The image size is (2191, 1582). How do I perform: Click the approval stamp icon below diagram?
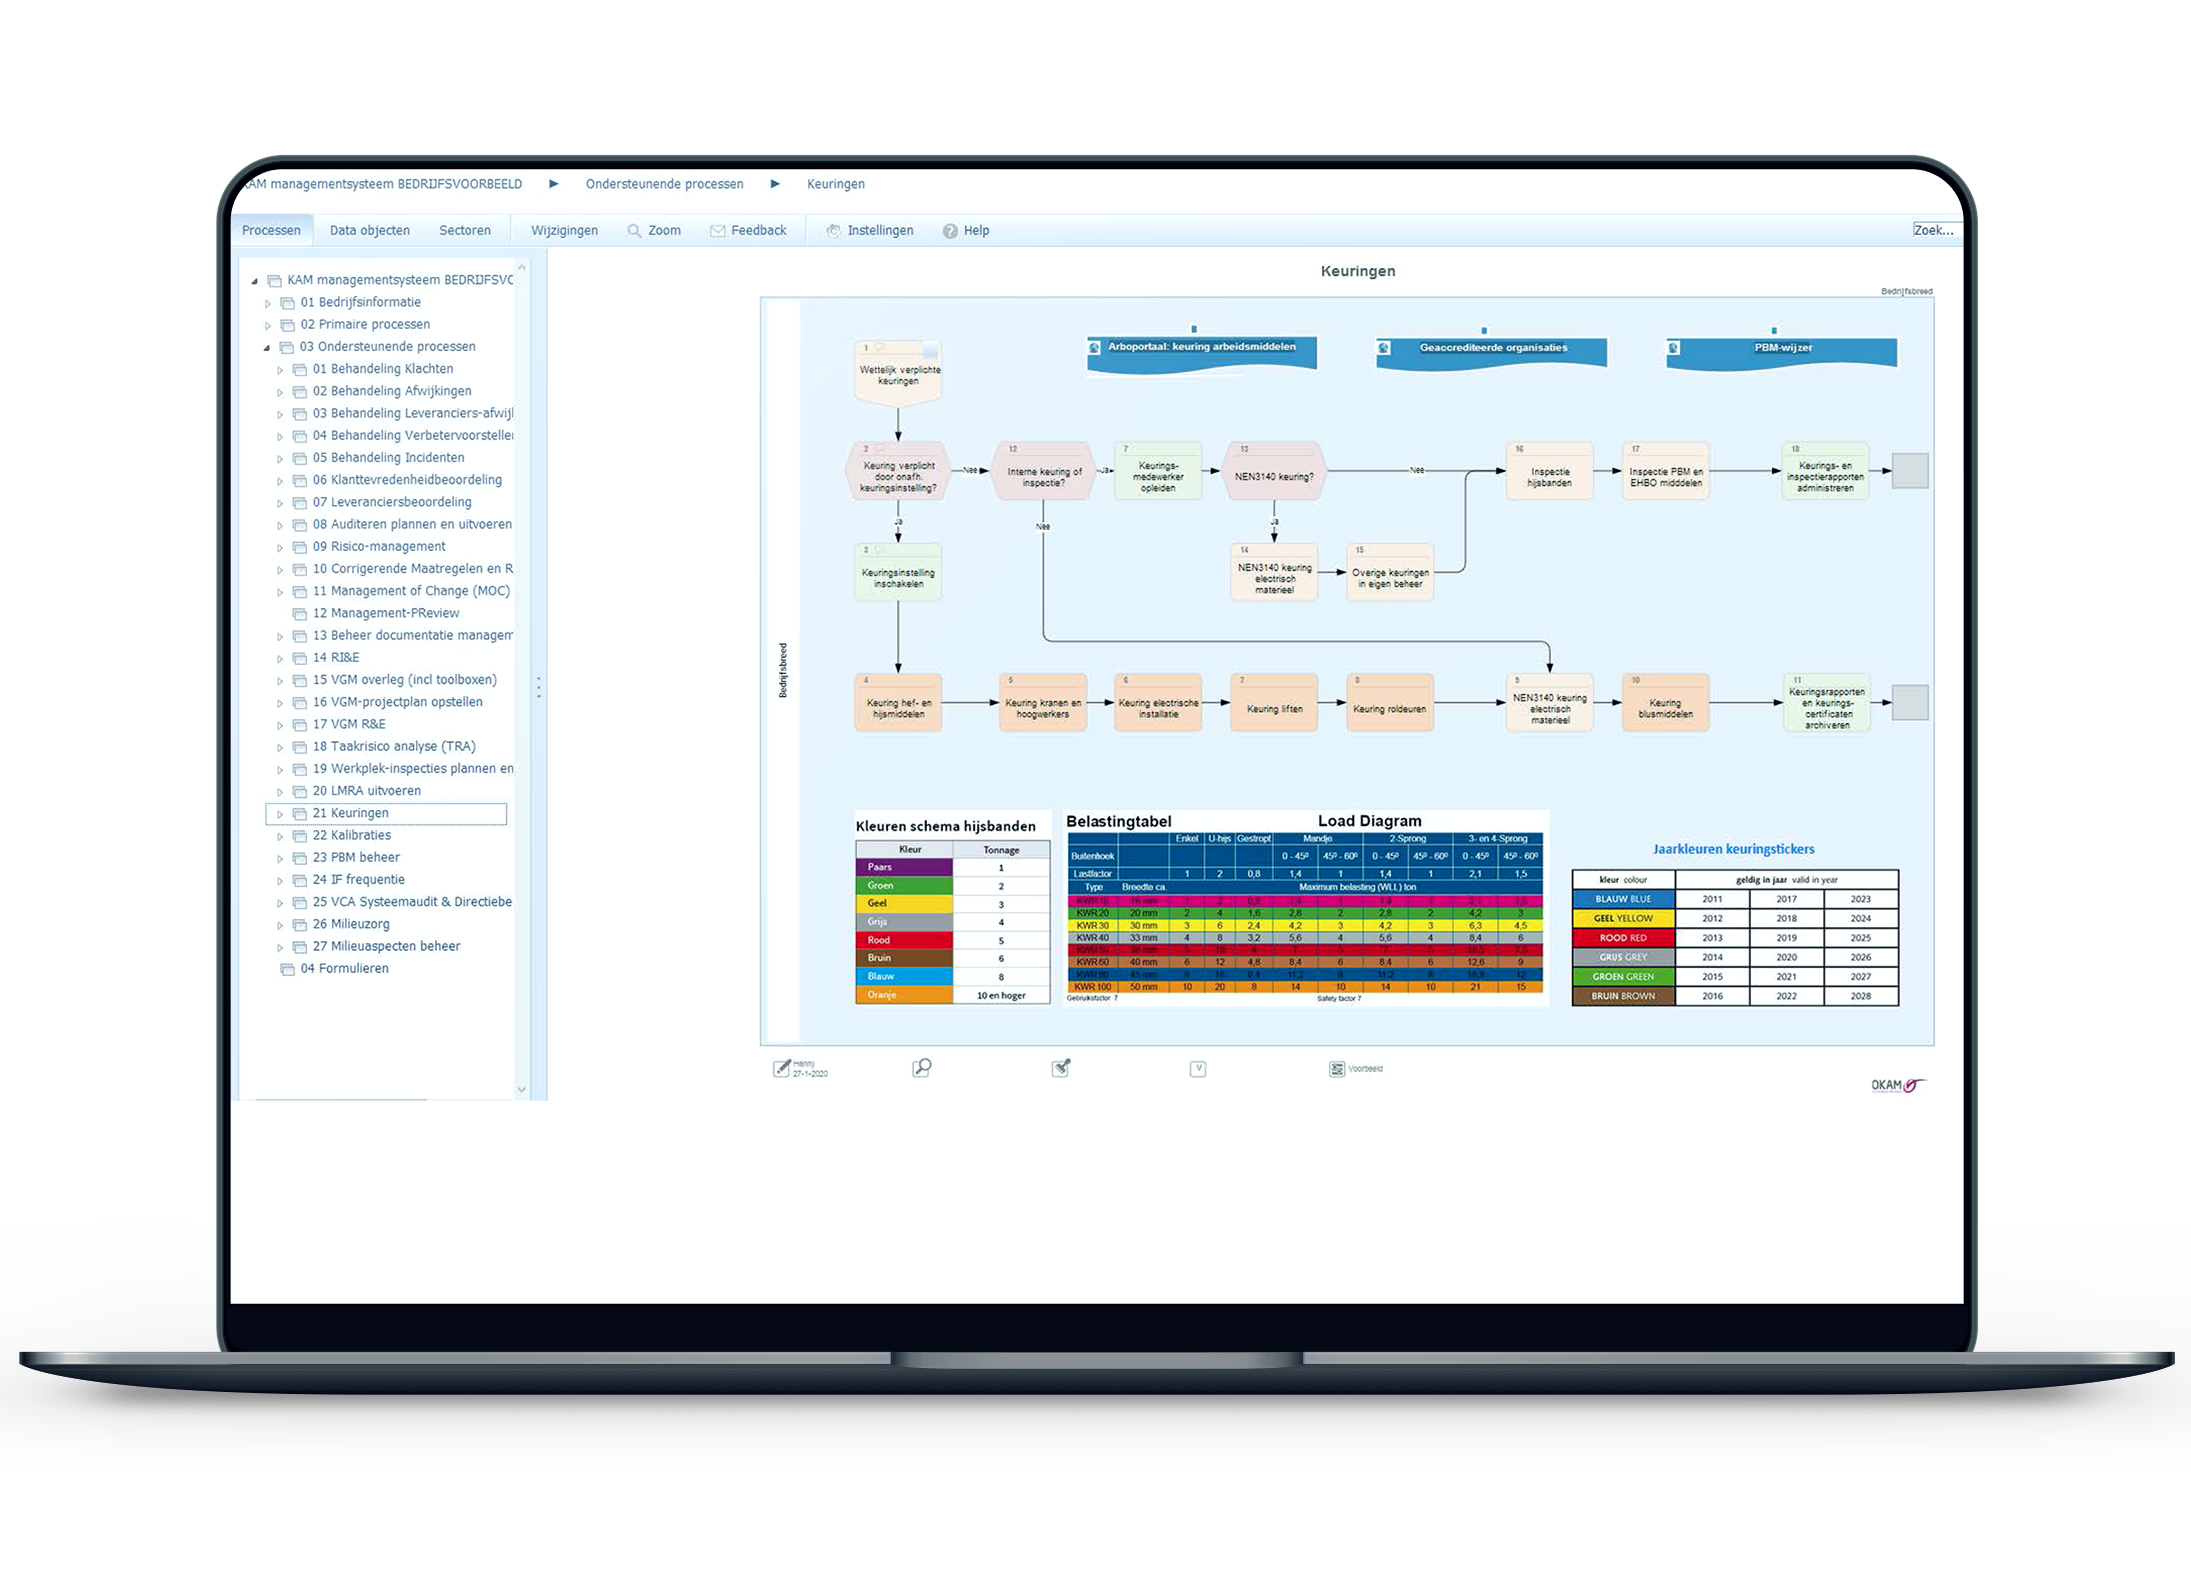click(1061, 1068)
